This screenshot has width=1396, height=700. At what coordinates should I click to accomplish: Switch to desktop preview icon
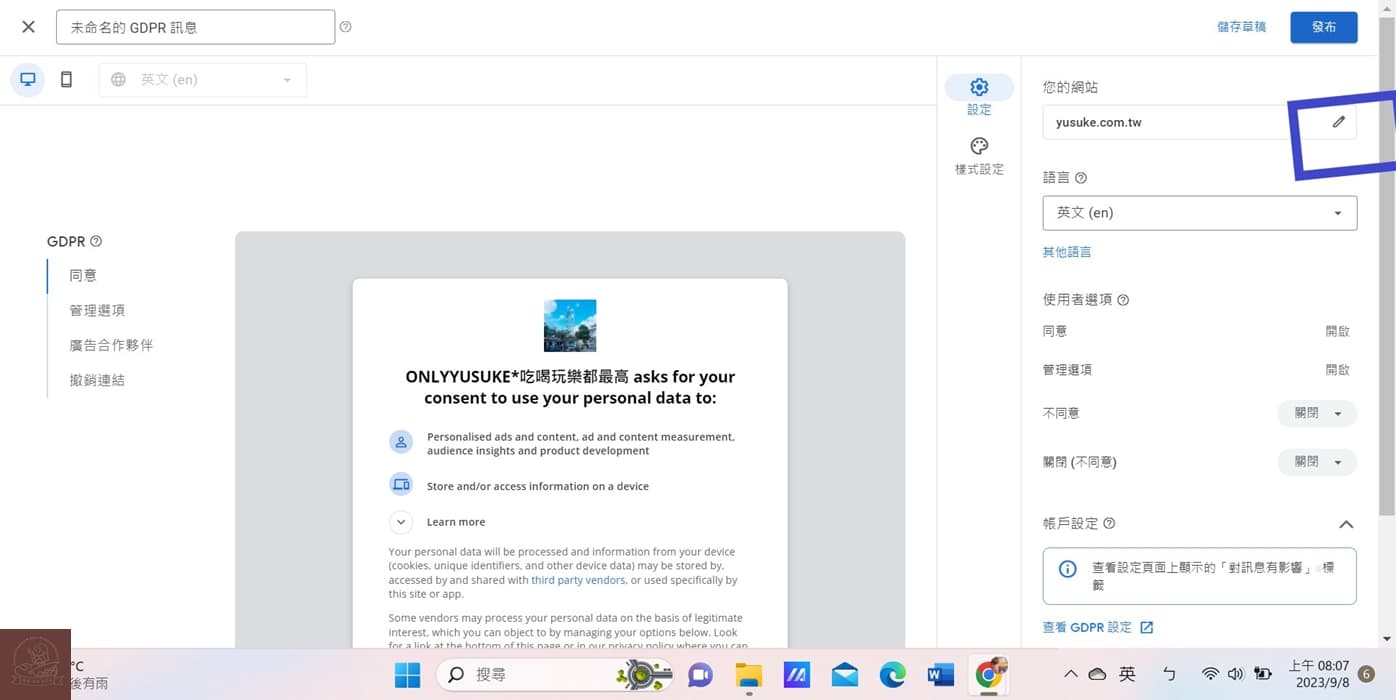coord(28,80)
